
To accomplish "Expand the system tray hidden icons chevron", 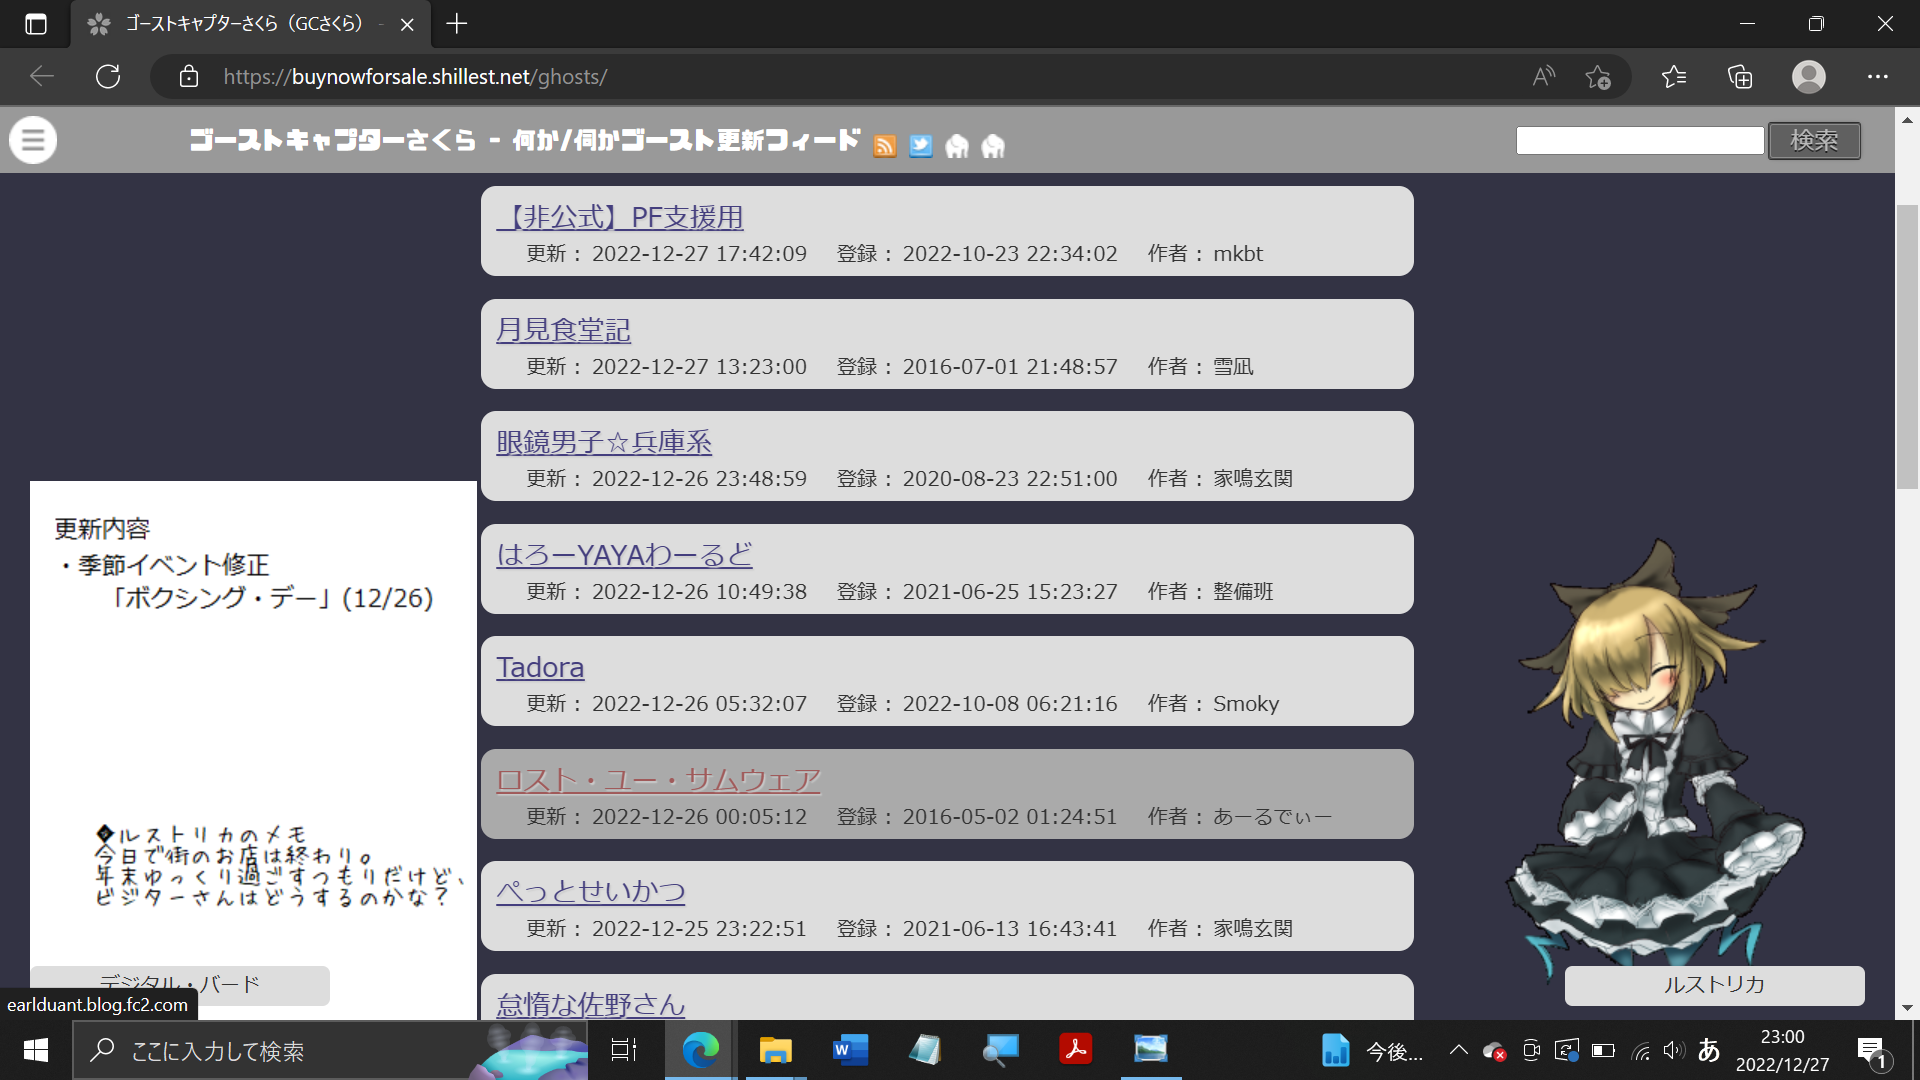I will pos(1459,1050).
